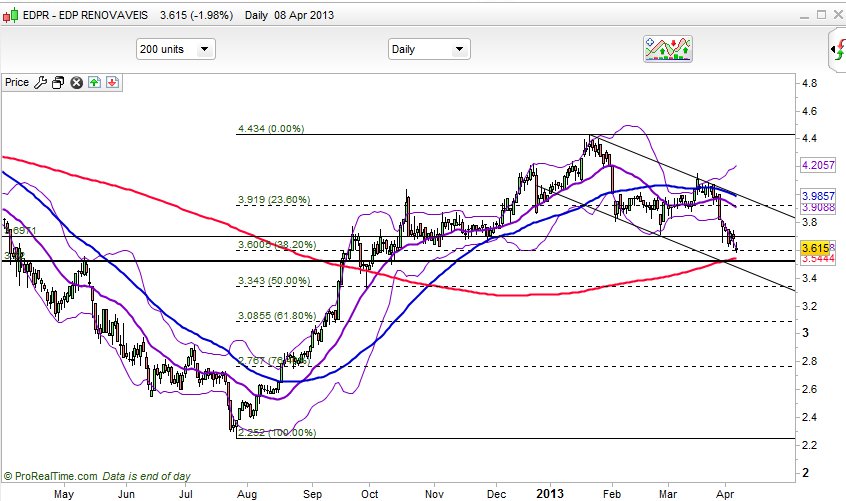This screenshot has height=501, width=846.
Task: Move Price panel down with red arrow
Action: 112,83
